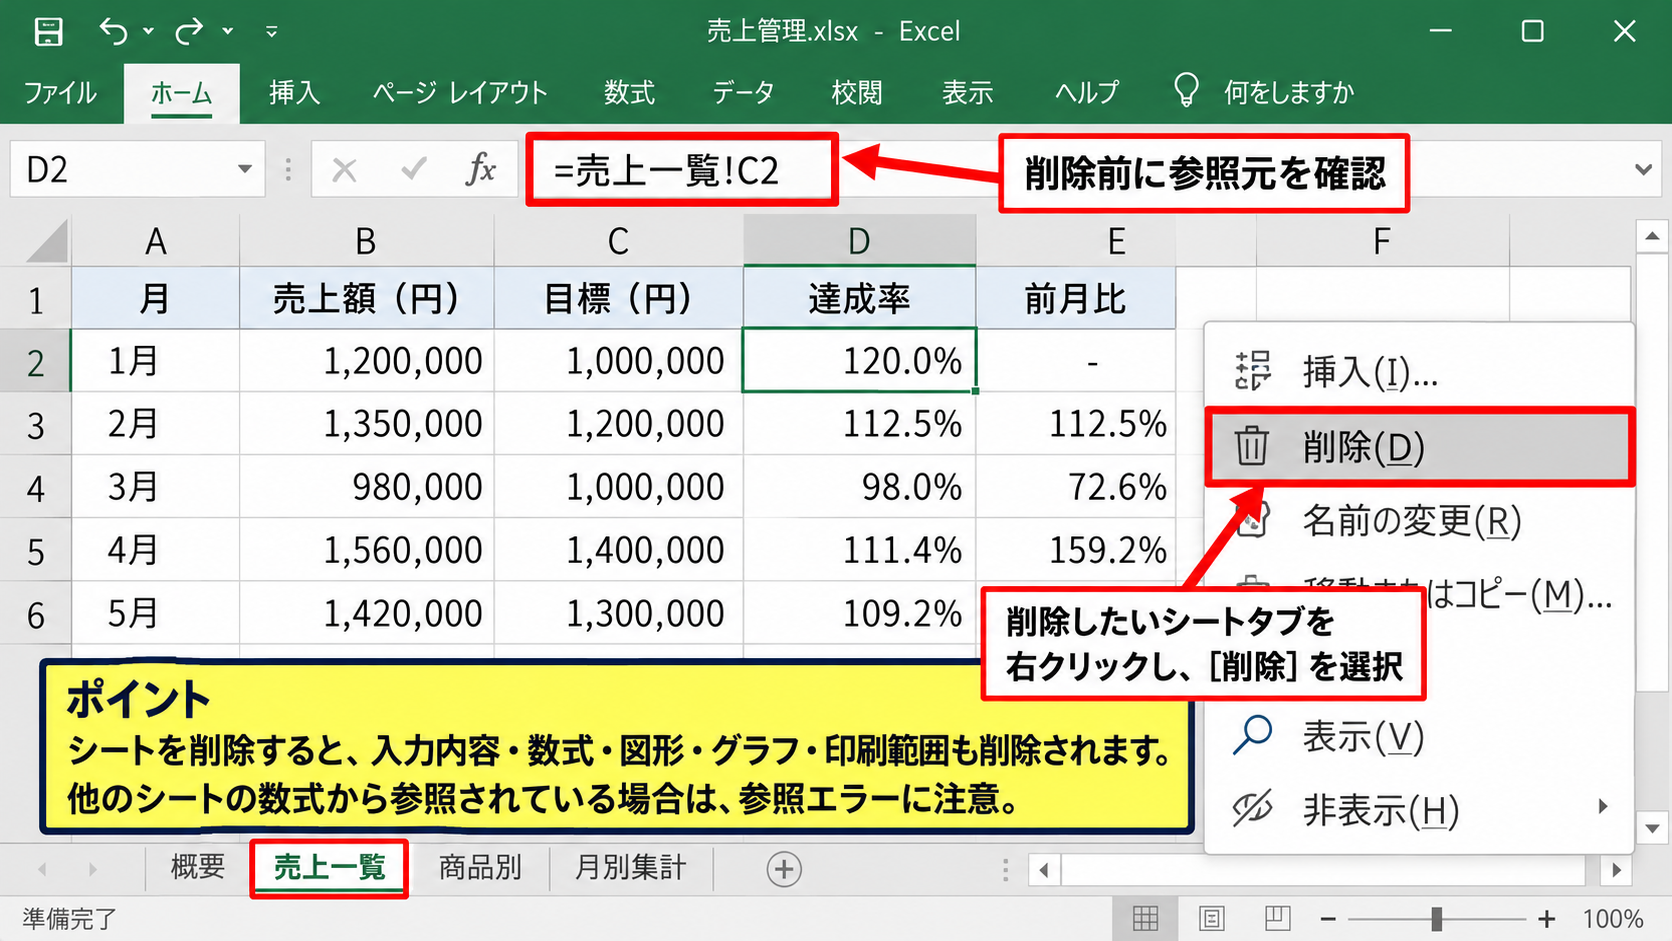Image resolution: width=1672 pixels, height=941 pixels.
Task: Expand the formula bar chevron
Action: 1643,169
